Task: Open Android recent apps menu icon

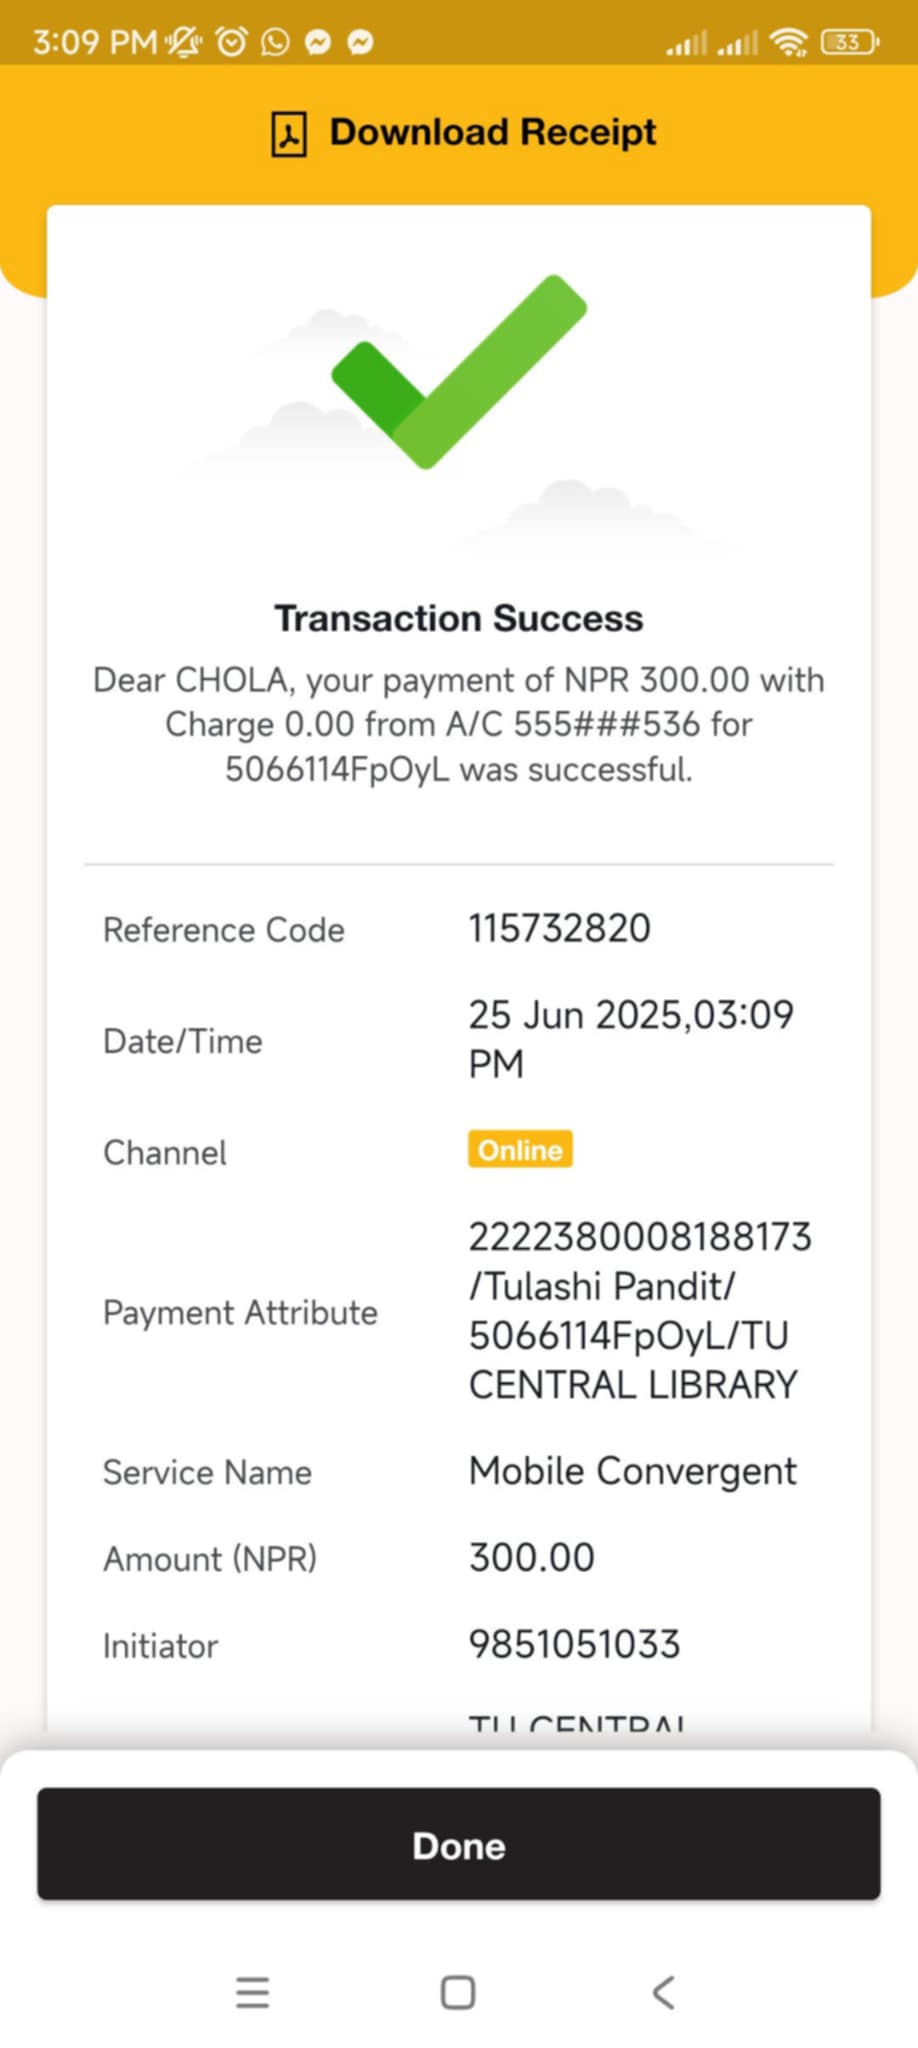Action: [252, 1992]
